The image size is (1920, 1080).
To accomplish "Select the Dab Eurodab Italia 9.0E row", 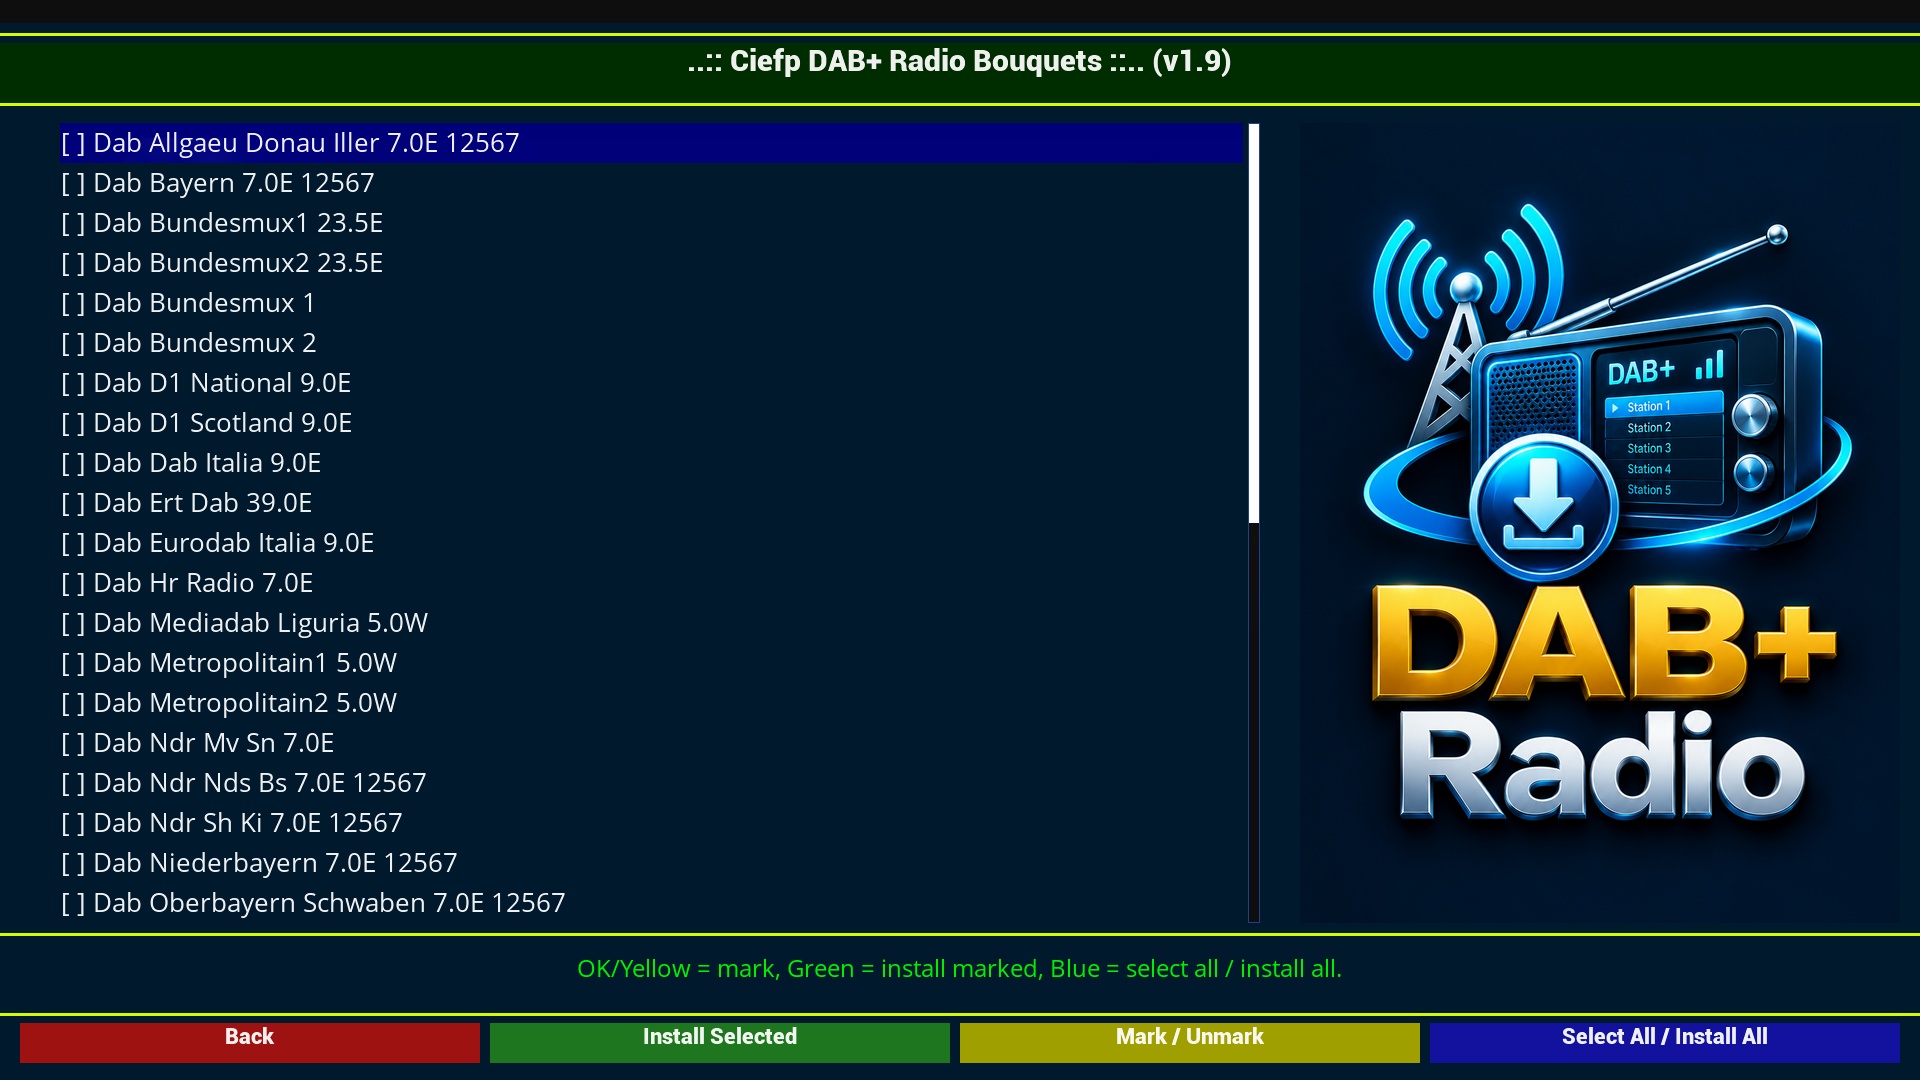I will pyautogui.click(x=651, y=543).
